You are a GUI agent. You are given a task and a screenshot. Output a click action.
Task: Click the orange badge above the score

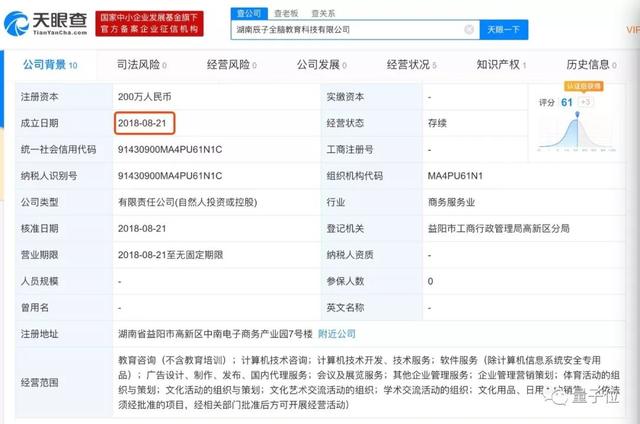tap(584, 86)
